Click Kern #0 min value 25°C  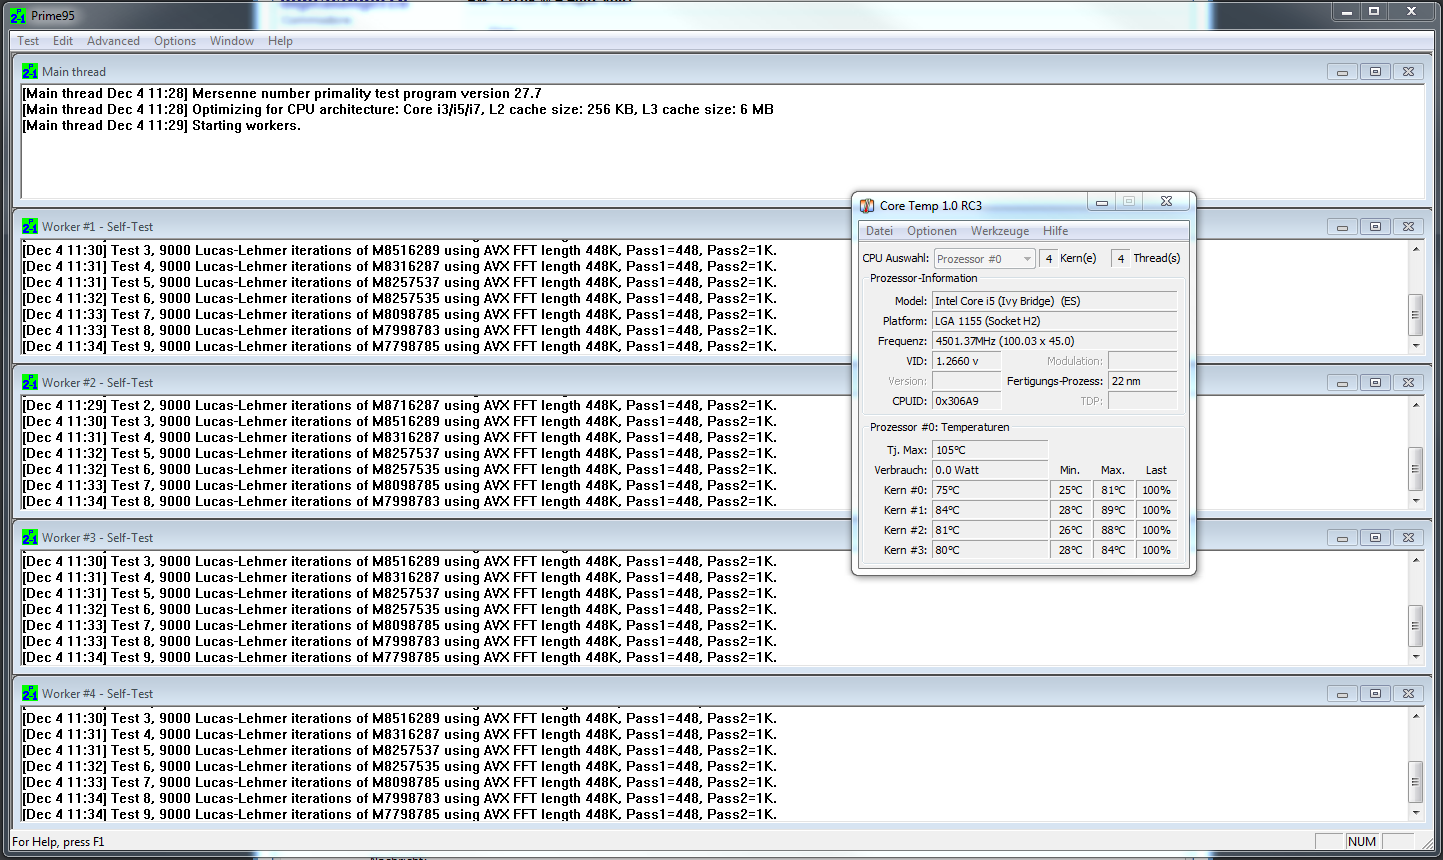click(1071, 490)
